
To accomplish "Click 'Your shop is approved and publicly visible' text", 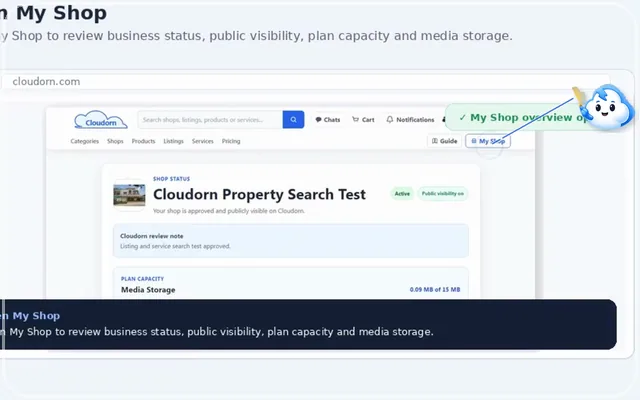I will (x=229, y=211).
